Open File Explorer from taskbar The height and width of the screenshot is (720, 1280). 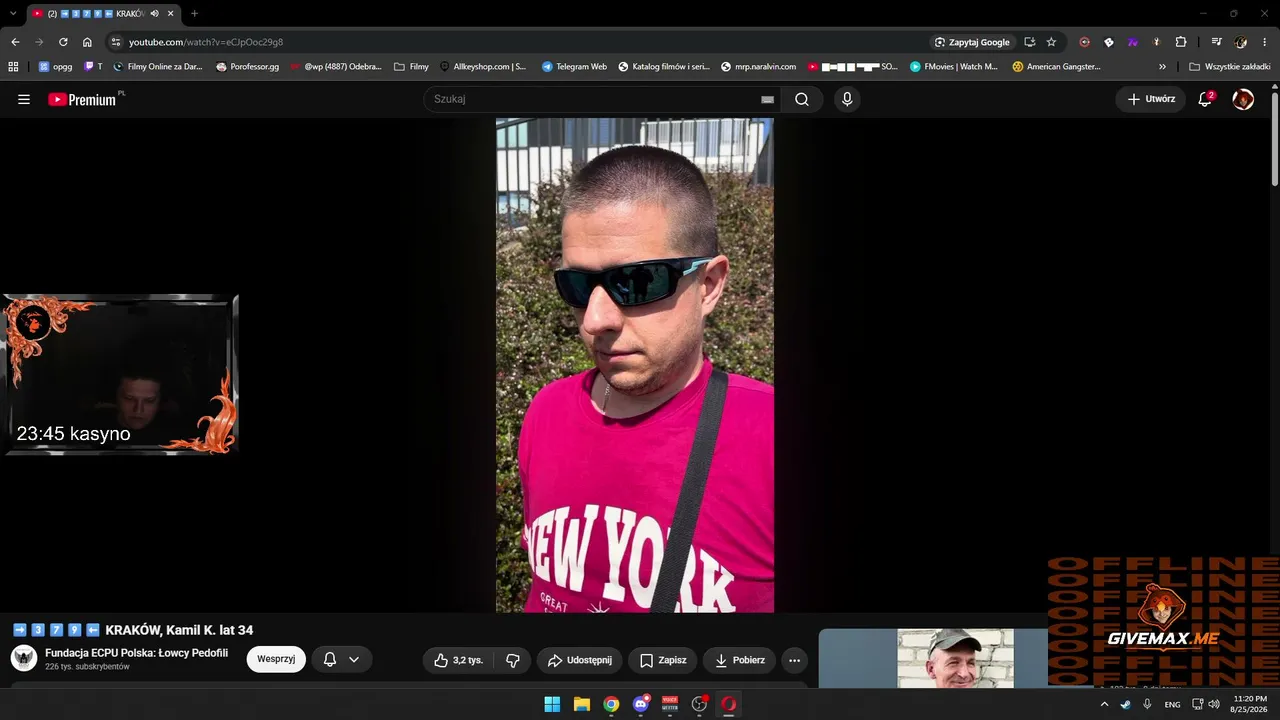click(x=582, y=704)
